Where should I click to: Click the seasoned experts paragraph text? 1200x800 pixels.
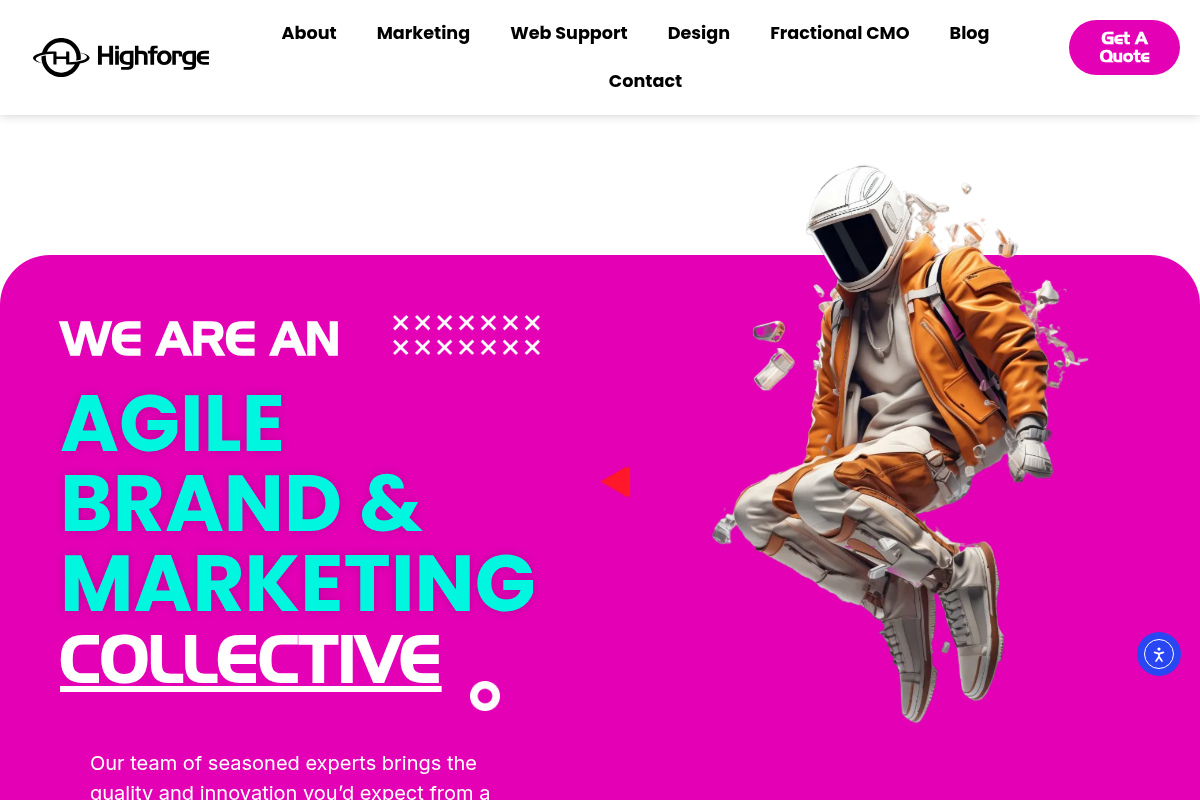point(290,778)
